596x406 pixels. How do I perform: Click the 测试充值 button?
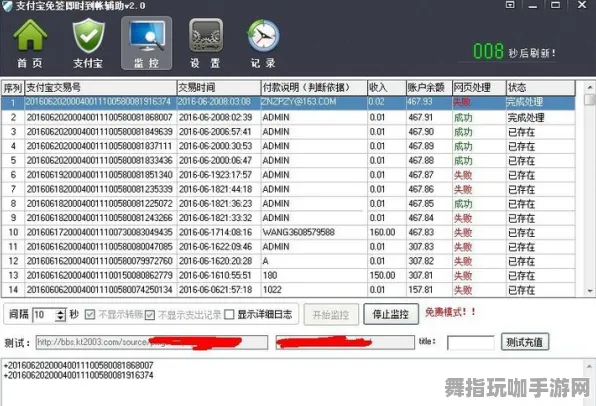(525, 342)
